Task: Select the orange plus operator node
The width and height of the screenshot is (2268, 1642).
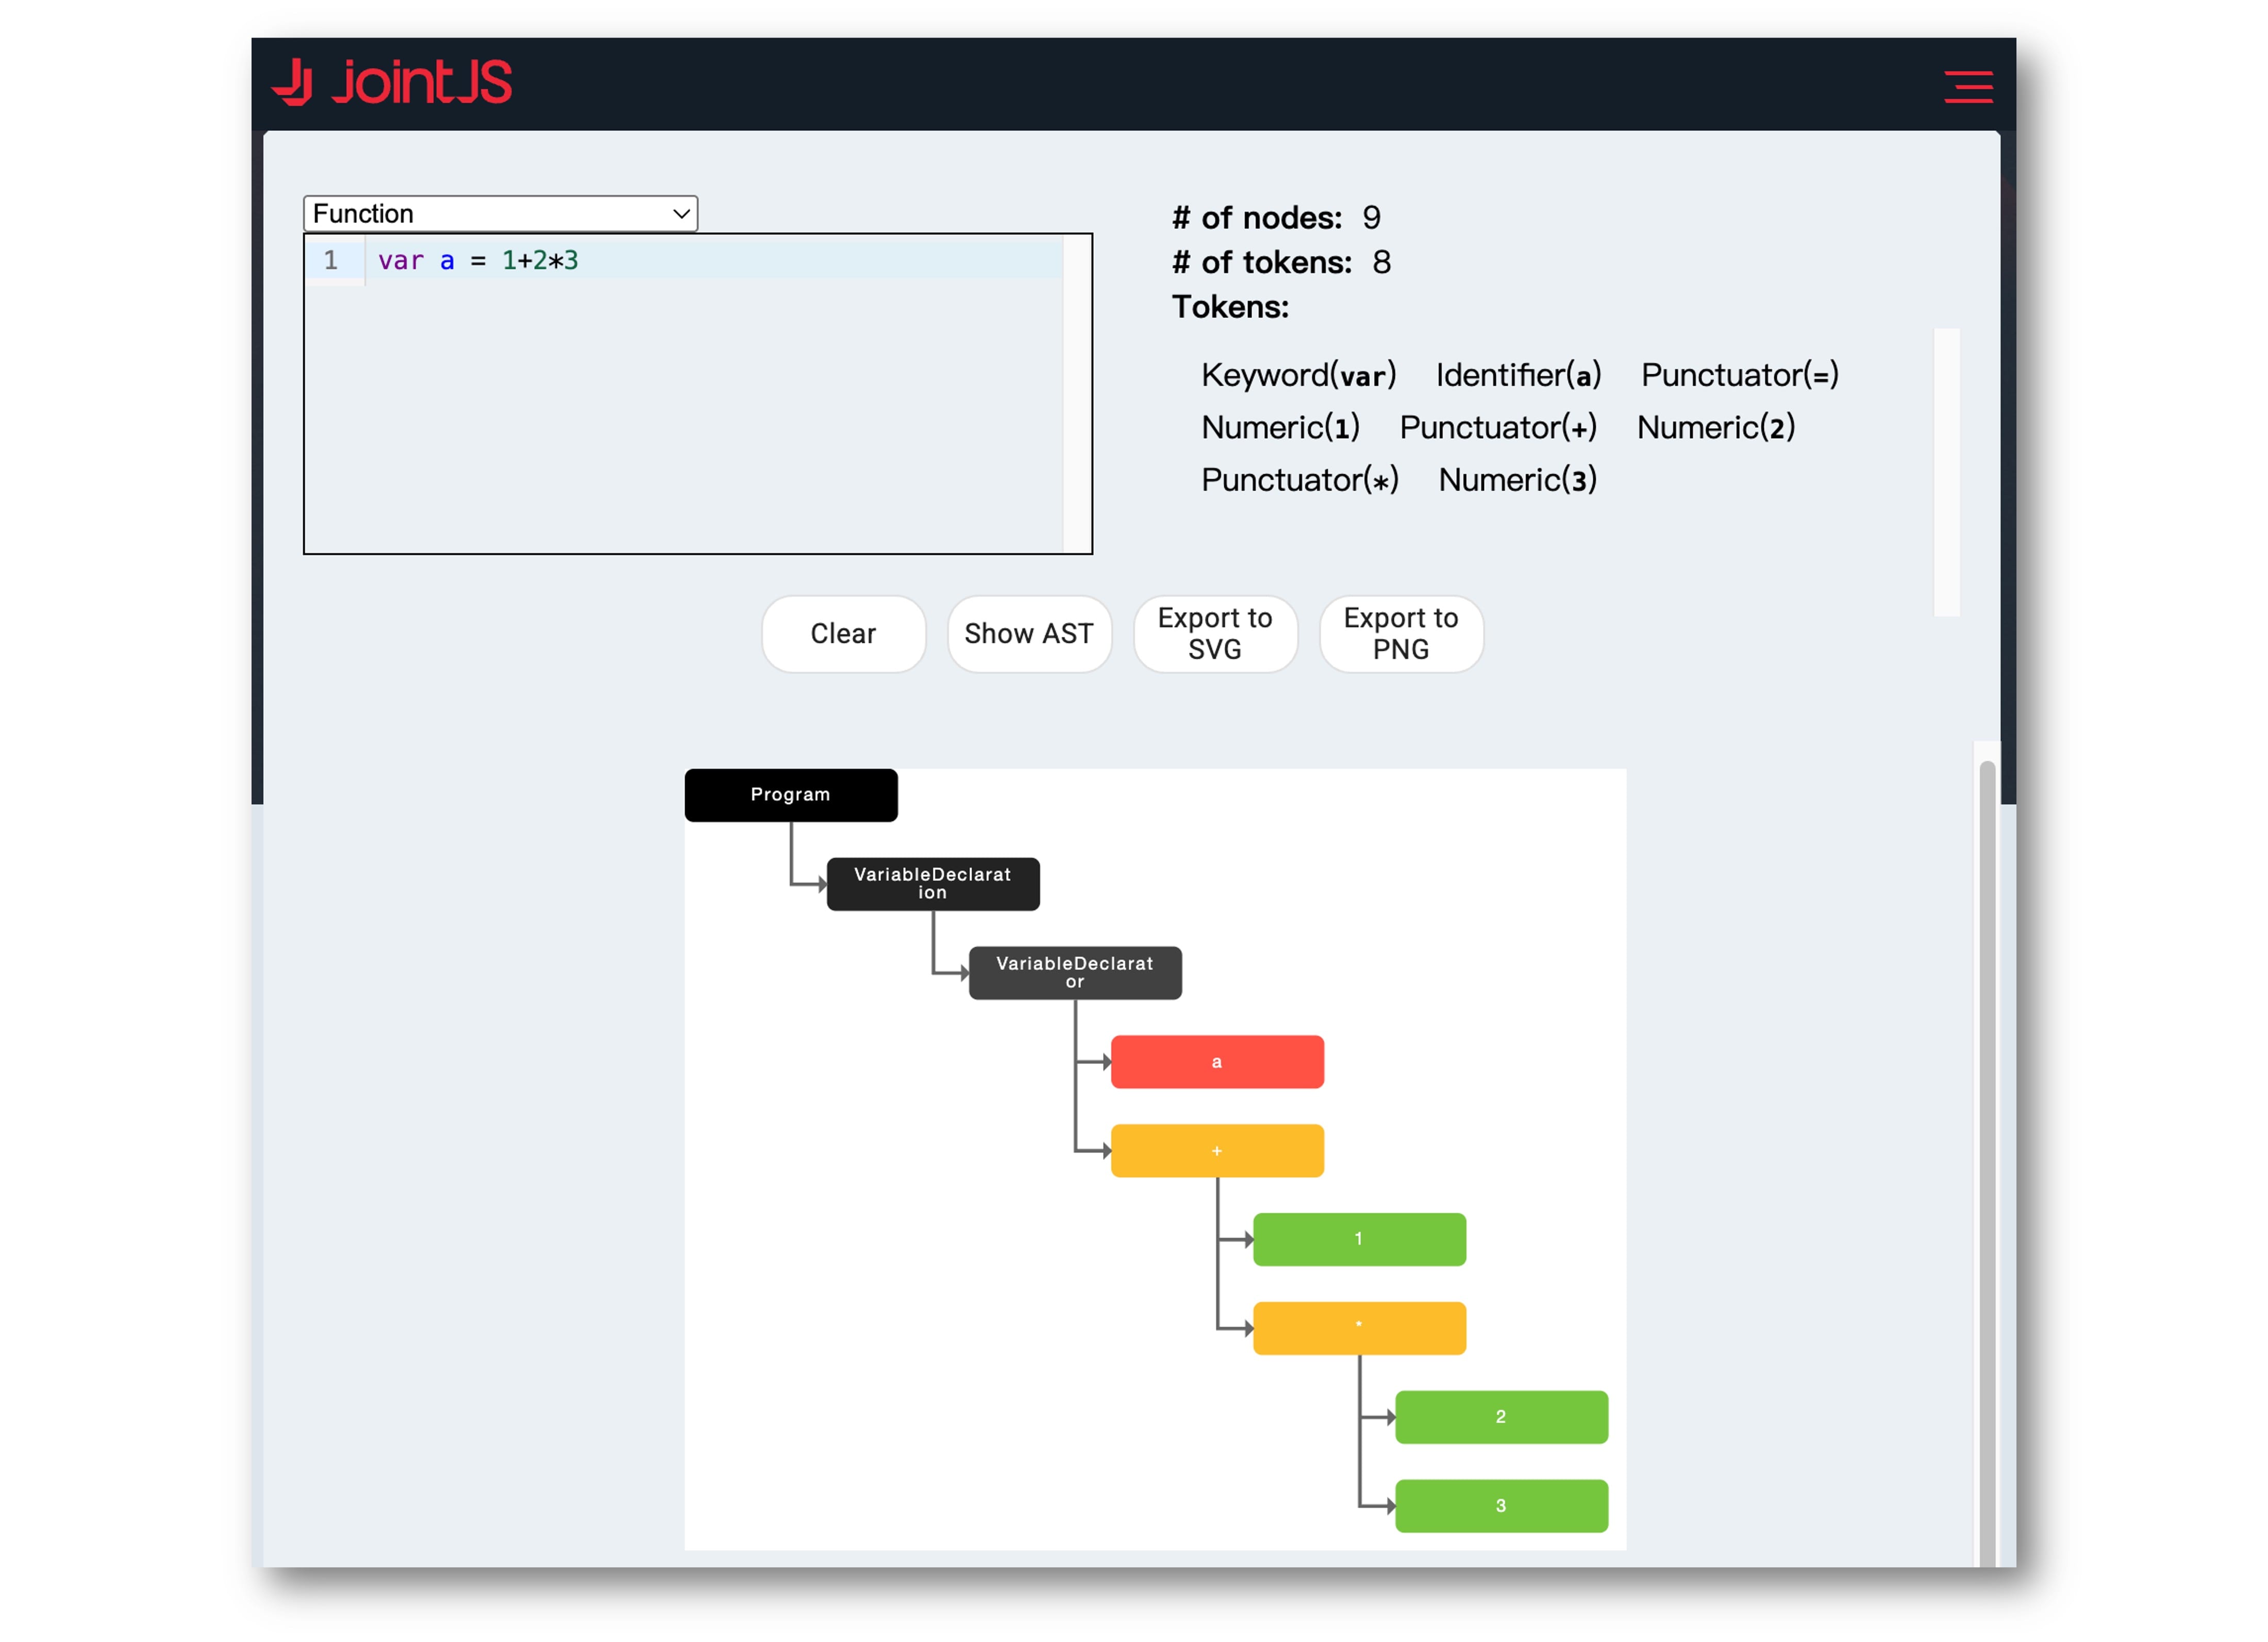Action: tap(1217, 1151)
